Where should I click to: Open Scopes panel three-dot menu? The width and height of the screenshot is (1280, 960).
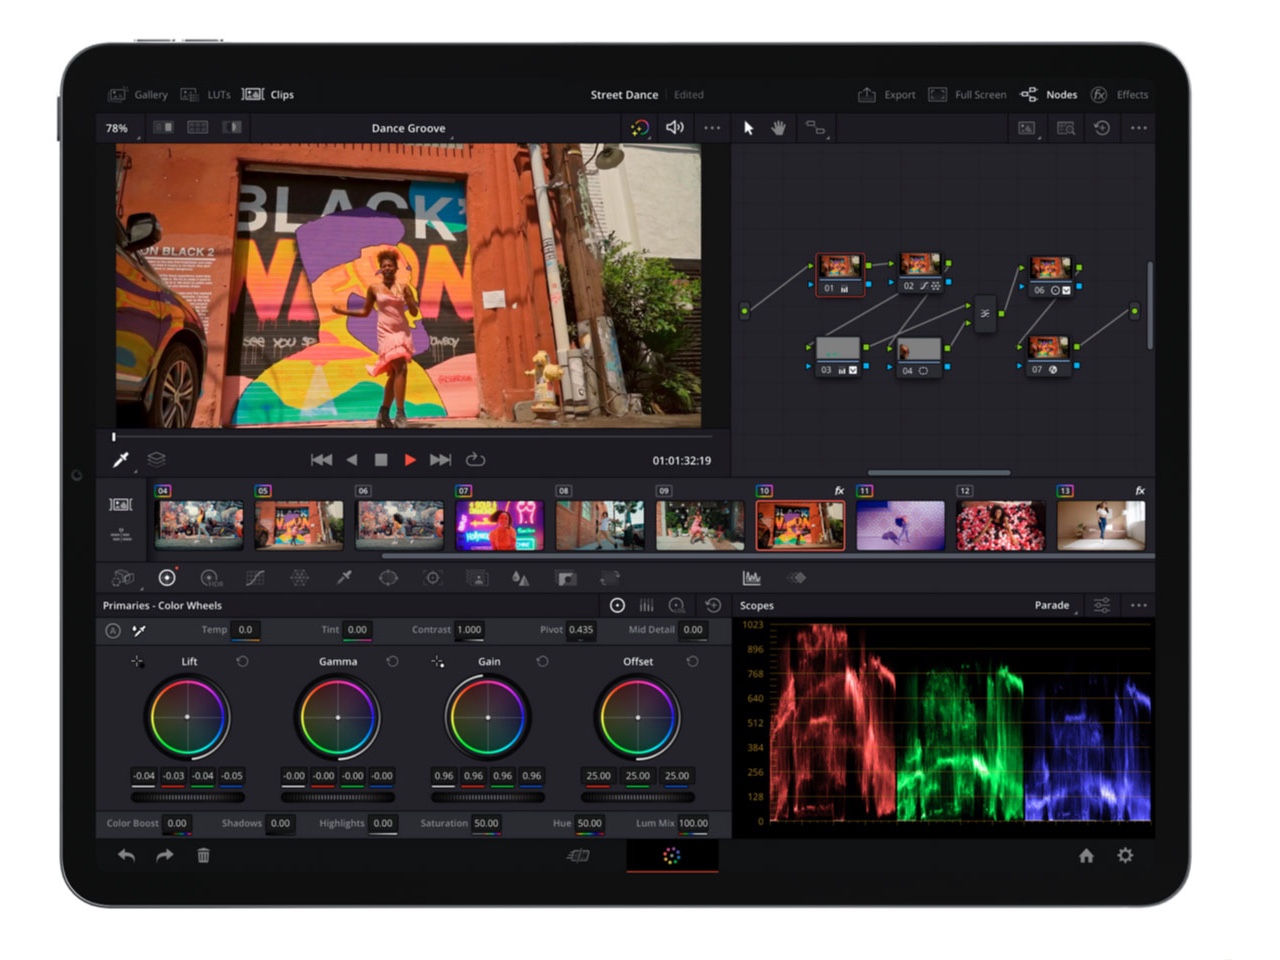pyautogui.click(x=1139, y=605)
